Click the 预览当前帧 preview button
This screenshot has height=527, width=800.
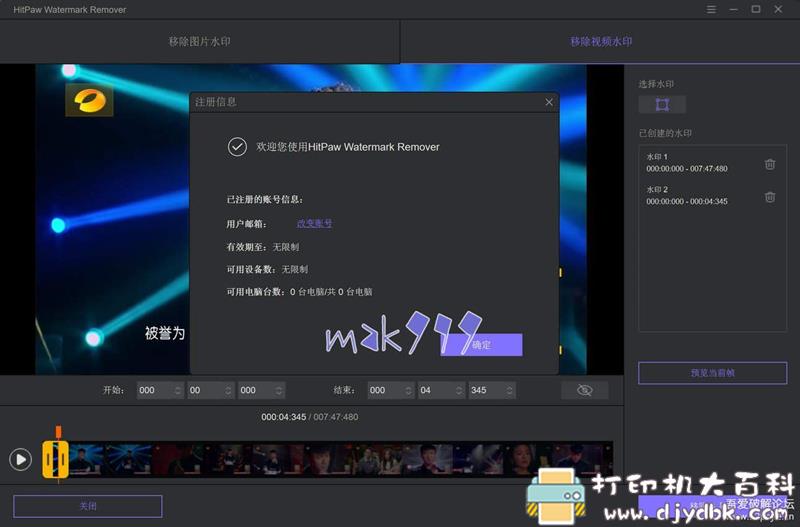(712, 373)
